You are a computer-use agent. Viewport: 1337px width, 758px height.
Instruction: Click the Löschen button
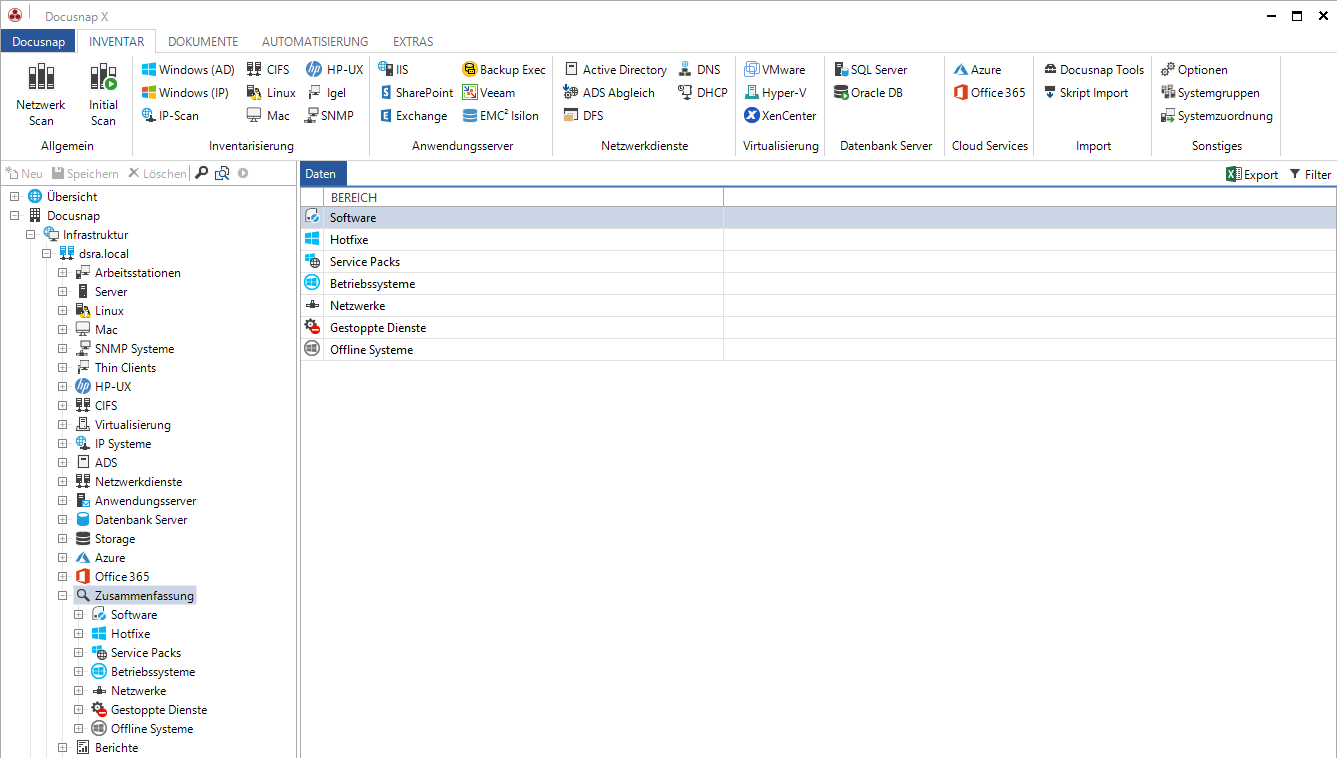pyautogui.click(x=157, y=174)
